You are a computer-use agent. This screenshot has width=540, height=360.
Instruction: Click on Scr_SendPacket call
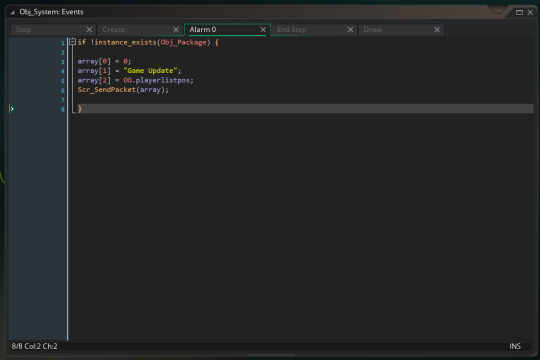click(106, 90)
